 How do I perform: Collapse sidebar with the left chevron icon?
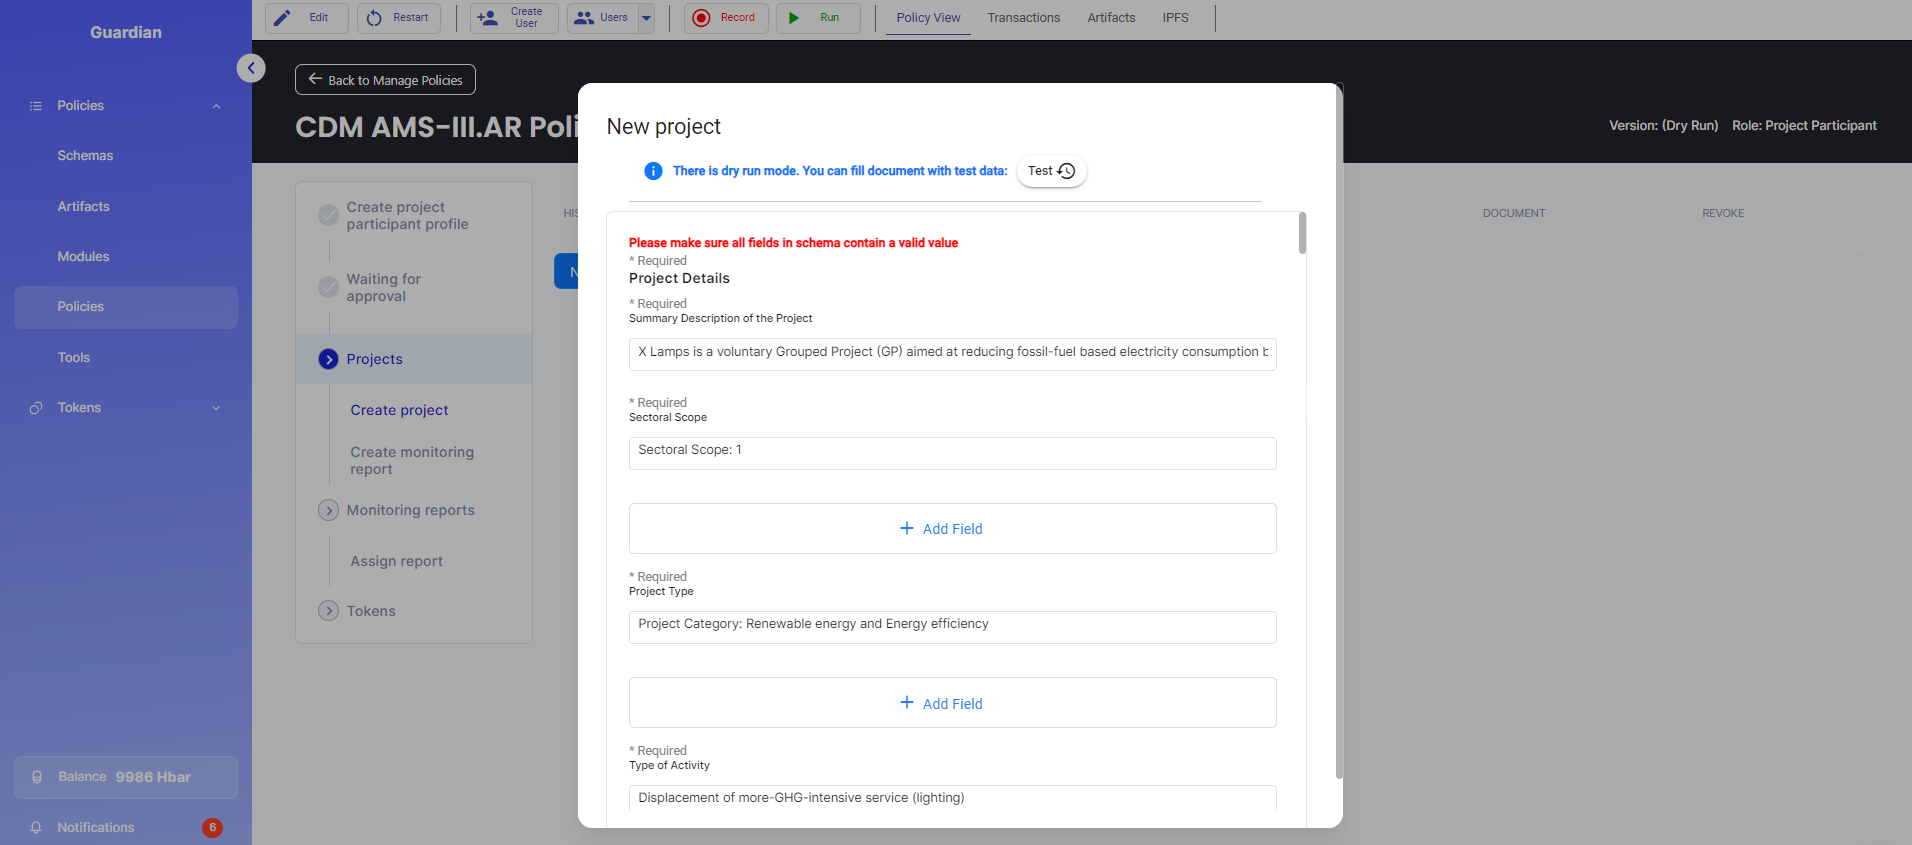[251, 68]
